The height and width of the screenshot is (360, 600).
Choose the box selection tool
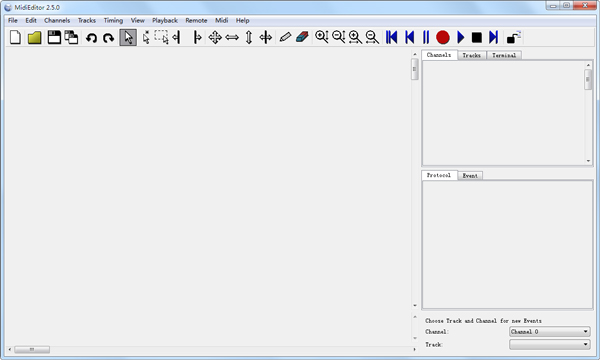161,37
